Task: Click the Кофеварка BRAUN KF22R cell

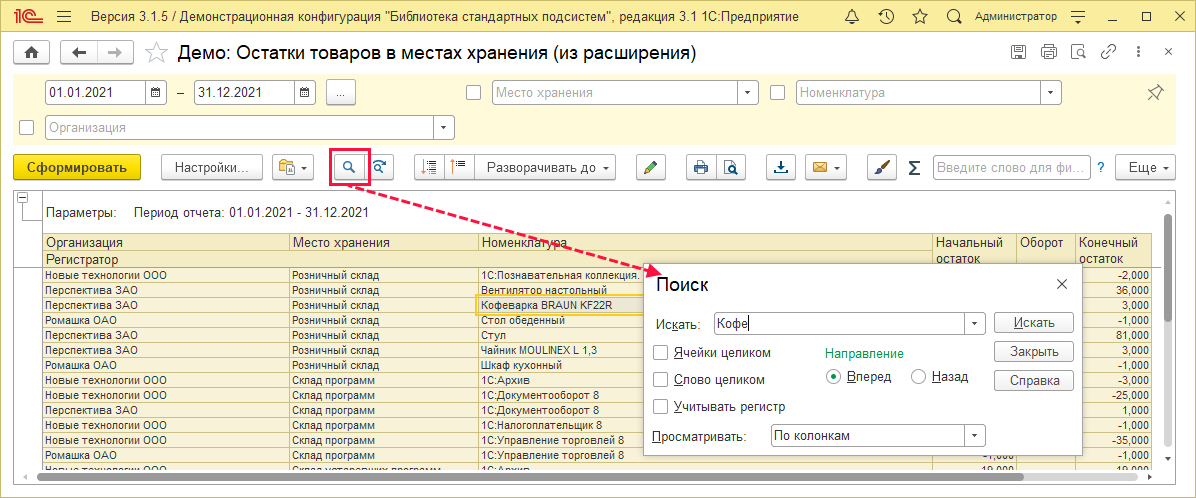Action: click(558, 305)
